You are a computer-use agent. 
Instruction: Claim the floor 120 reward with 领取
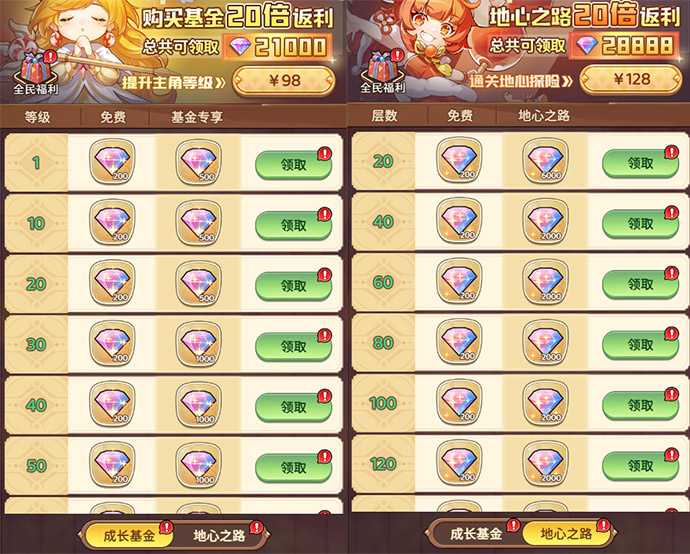[x=640, y=466]
